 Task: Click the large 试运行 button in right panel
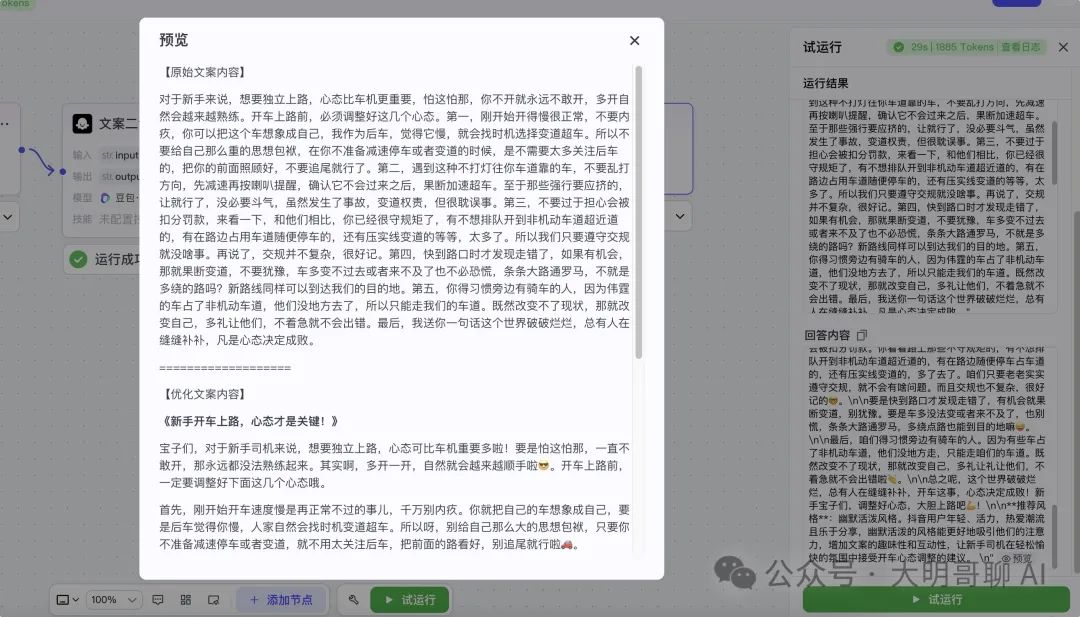coord(936,599)
